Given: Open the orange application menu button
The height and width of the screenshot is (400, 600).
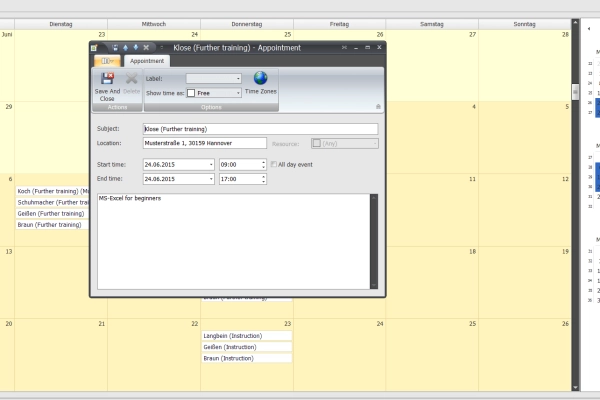Looking at the screenshot, I should coord(107,61).
